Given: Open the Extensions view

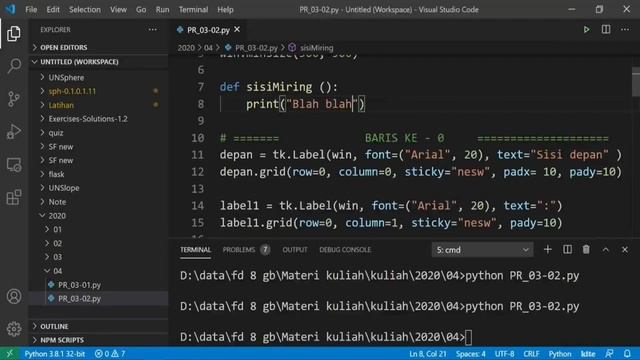Looking at the screenshot, I should click(14, 198).
